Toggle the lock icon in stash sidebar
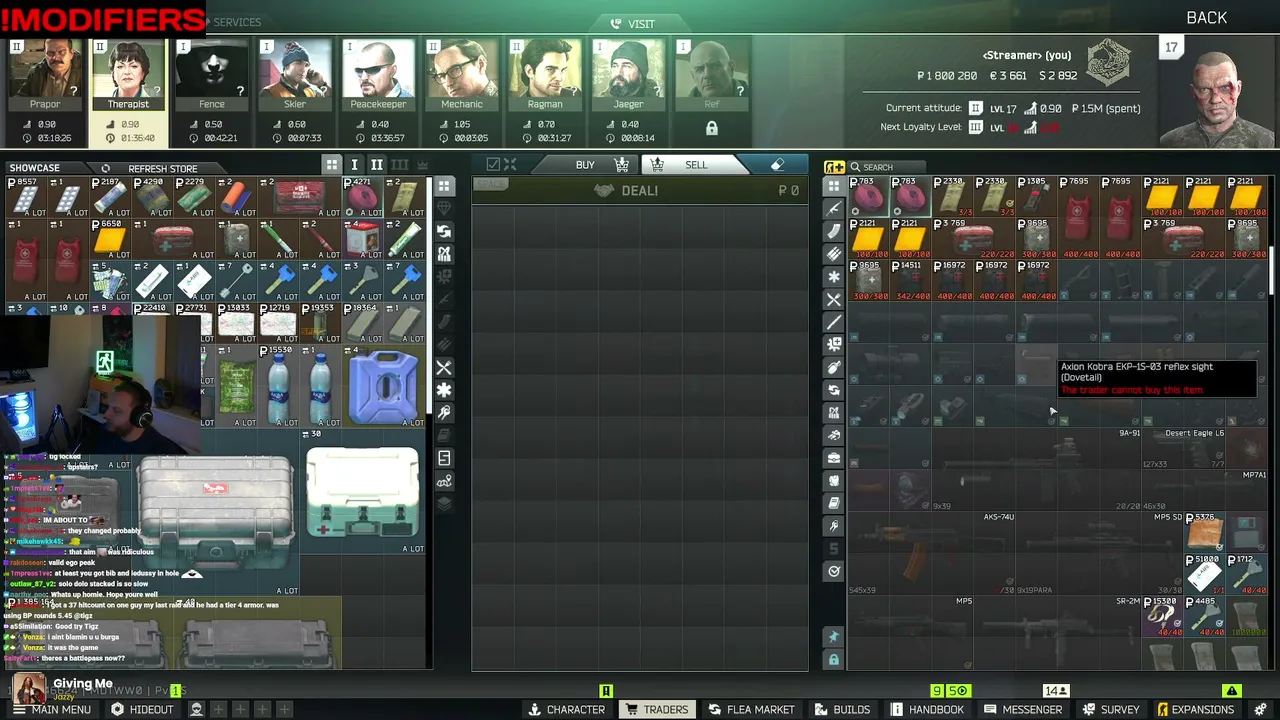1280x720 pixels. 834,660
